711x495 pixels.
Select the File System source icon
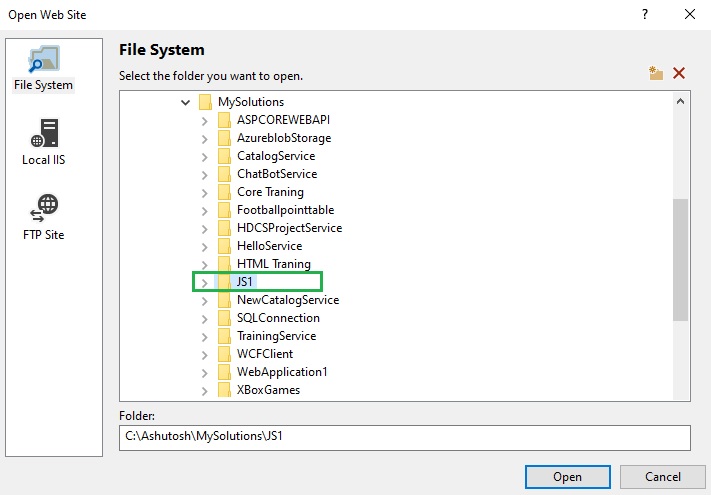[44, 59]
